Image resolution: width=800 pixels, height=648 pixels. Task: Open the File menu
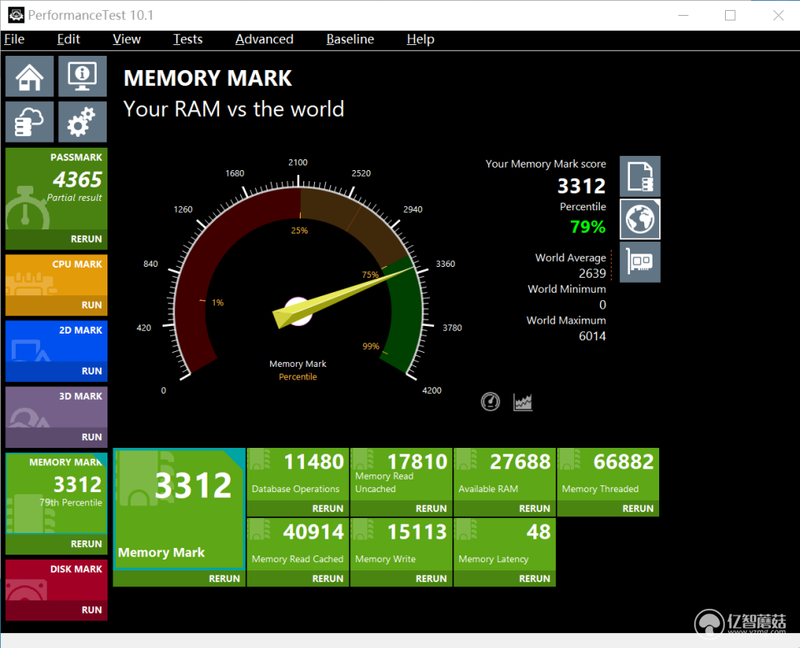click(x=14, y=39)
